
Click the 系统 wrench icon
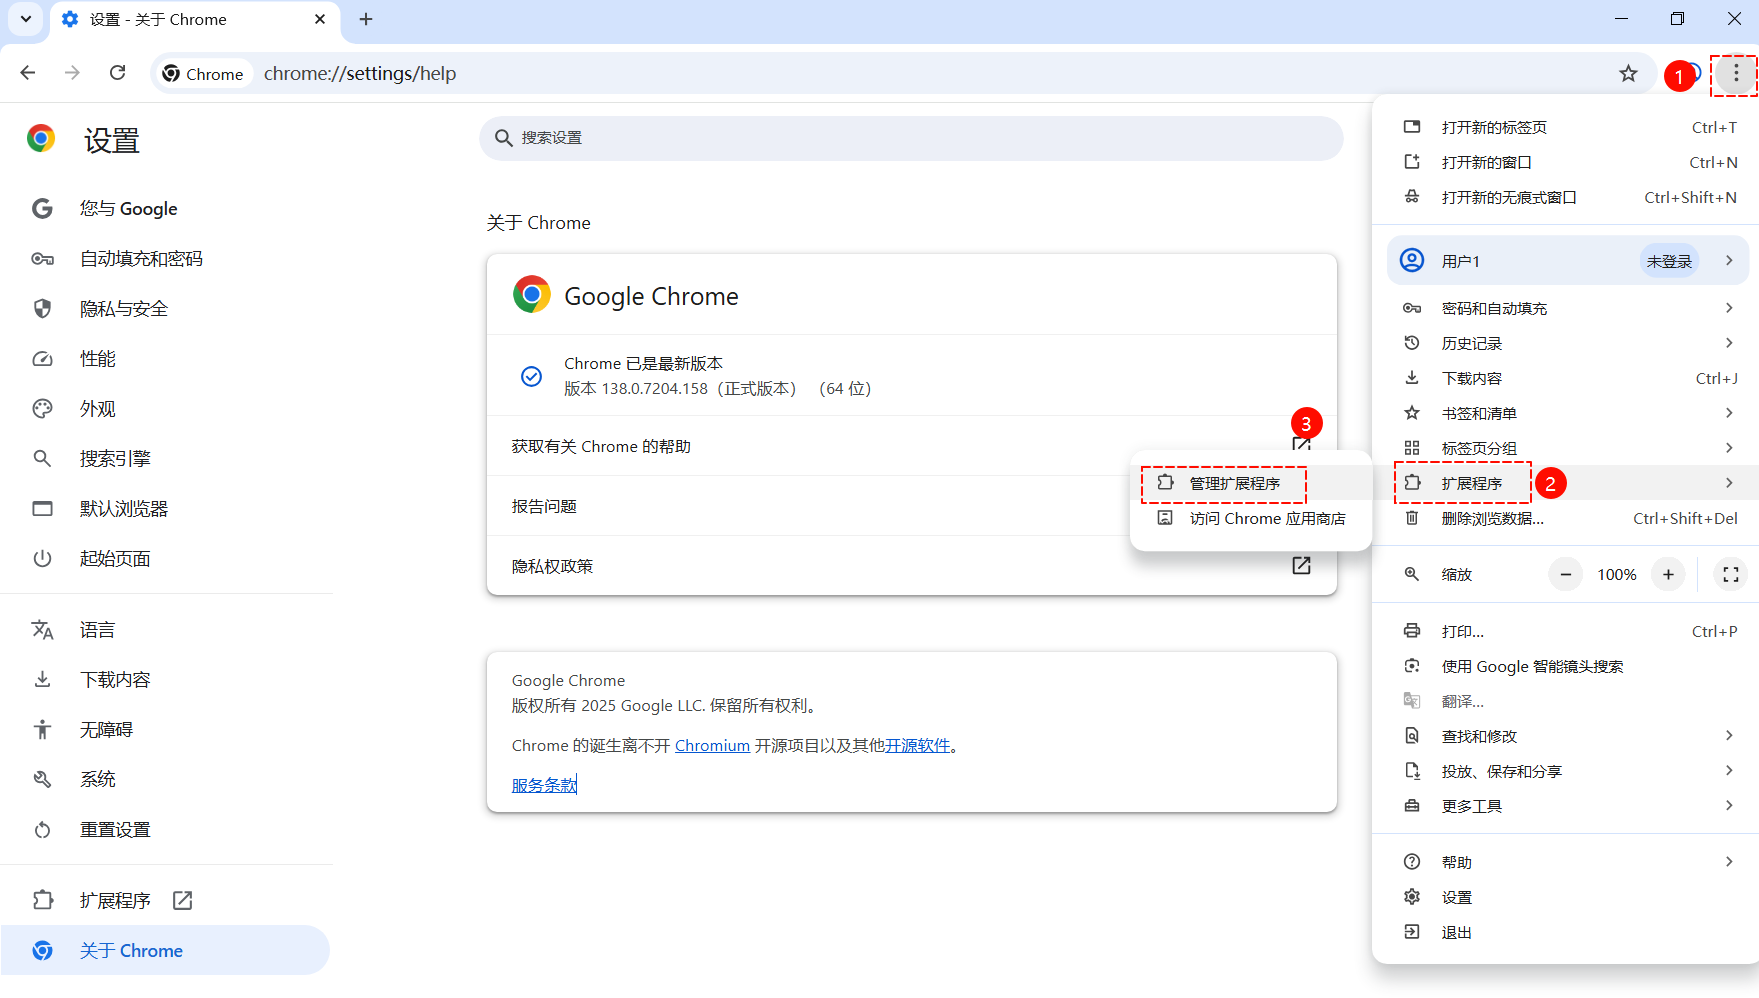click(42, 779)
